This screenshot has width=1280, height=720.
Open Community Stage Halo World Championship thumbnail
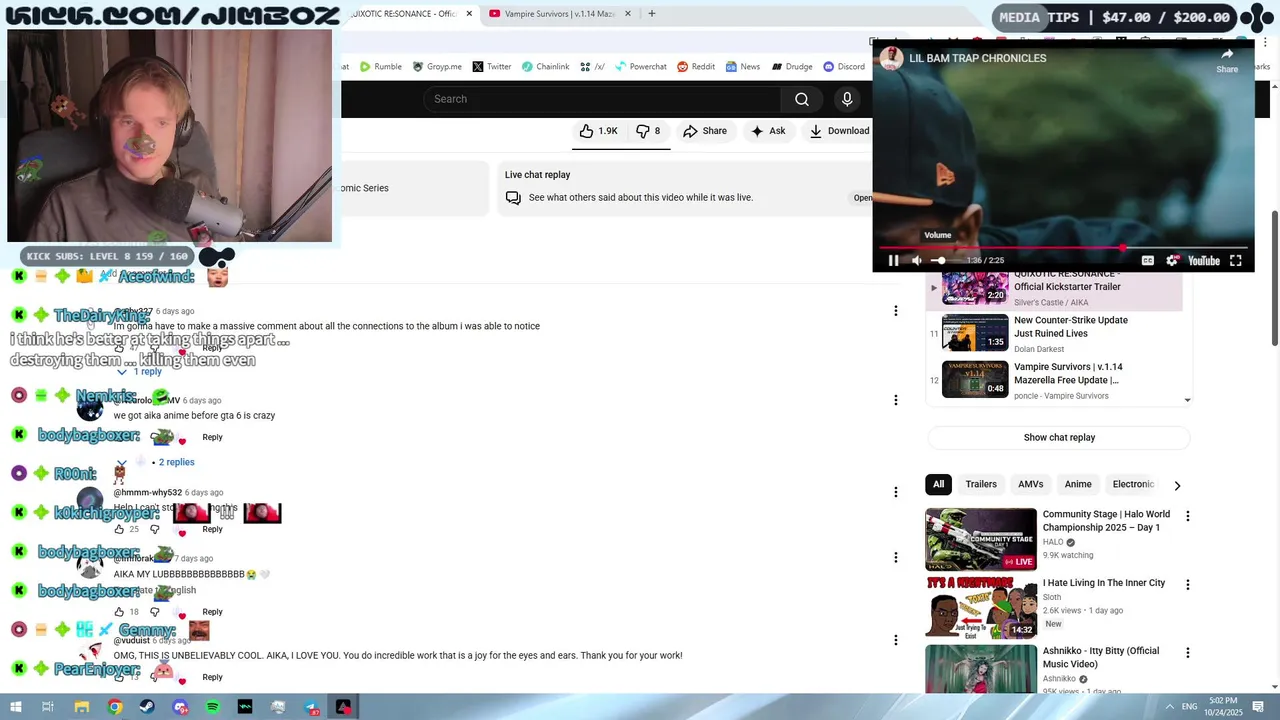(x=981, y=539)
